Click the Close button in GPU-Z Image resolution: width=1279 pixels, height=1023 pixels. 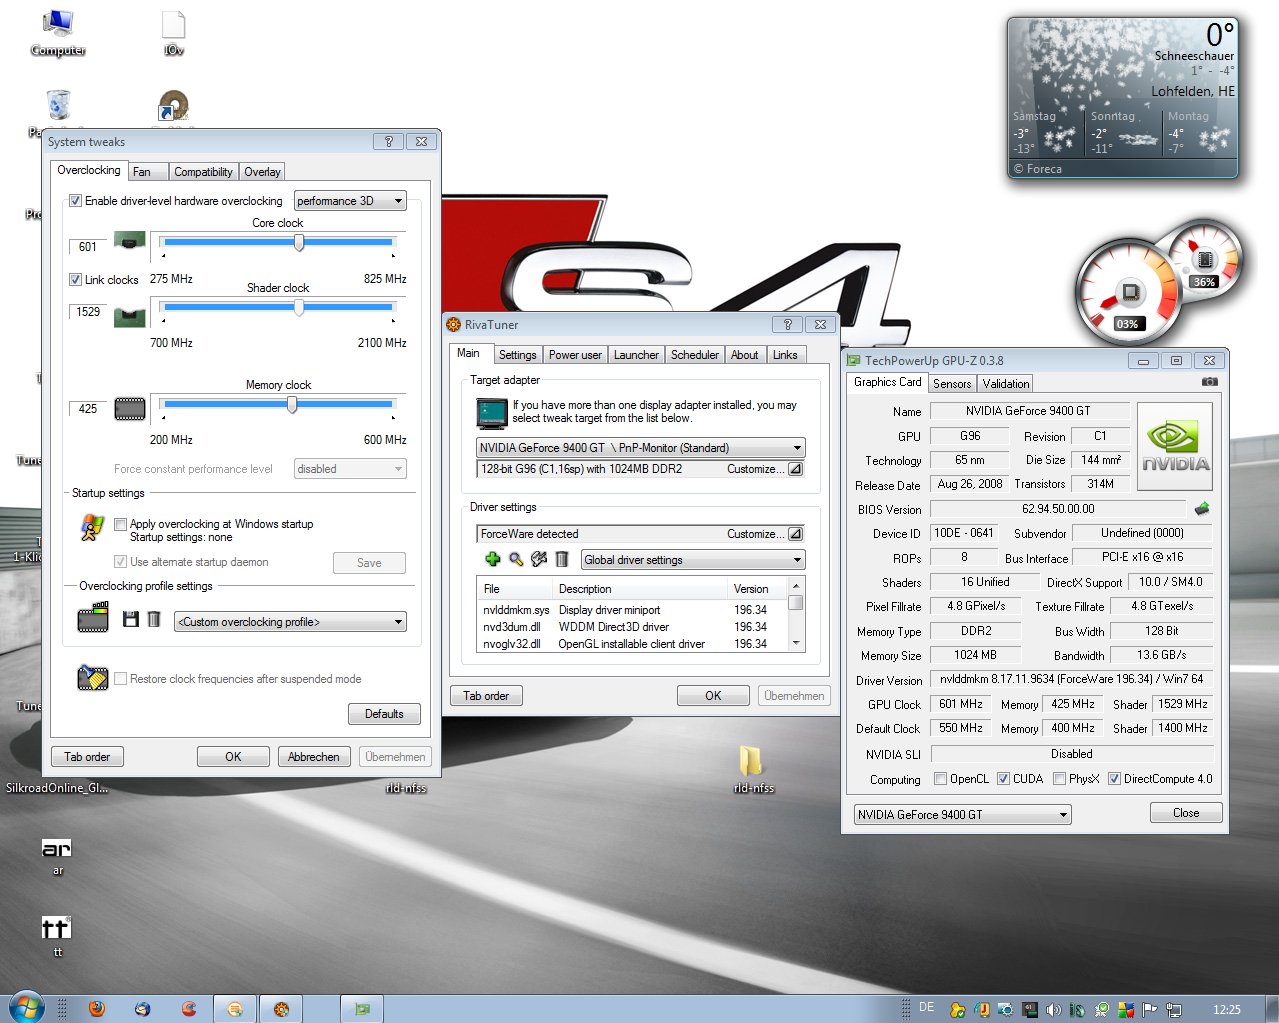(x=1186, y=813)
